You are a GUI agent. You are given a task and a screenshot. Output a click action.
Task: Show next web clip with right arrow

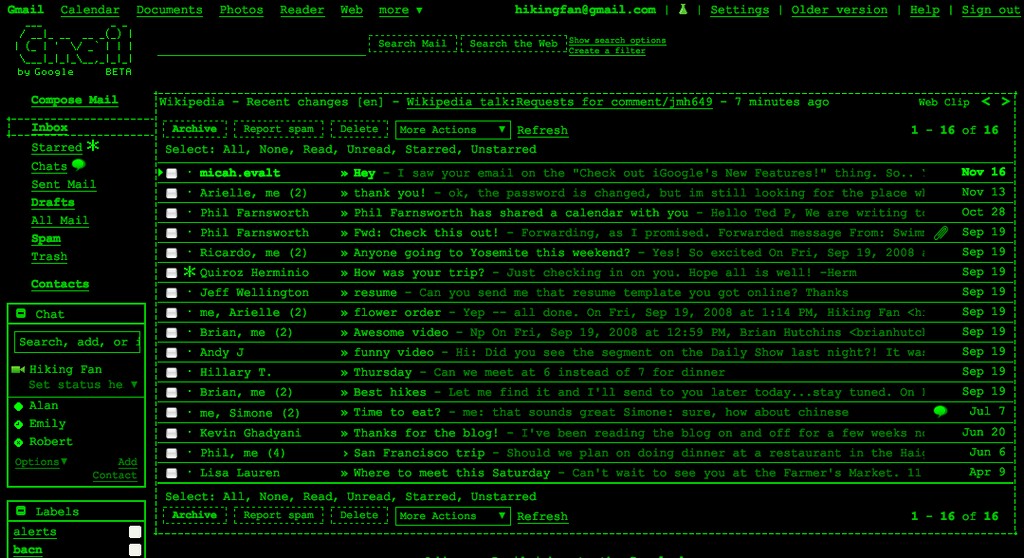(x=1006, y=101)
